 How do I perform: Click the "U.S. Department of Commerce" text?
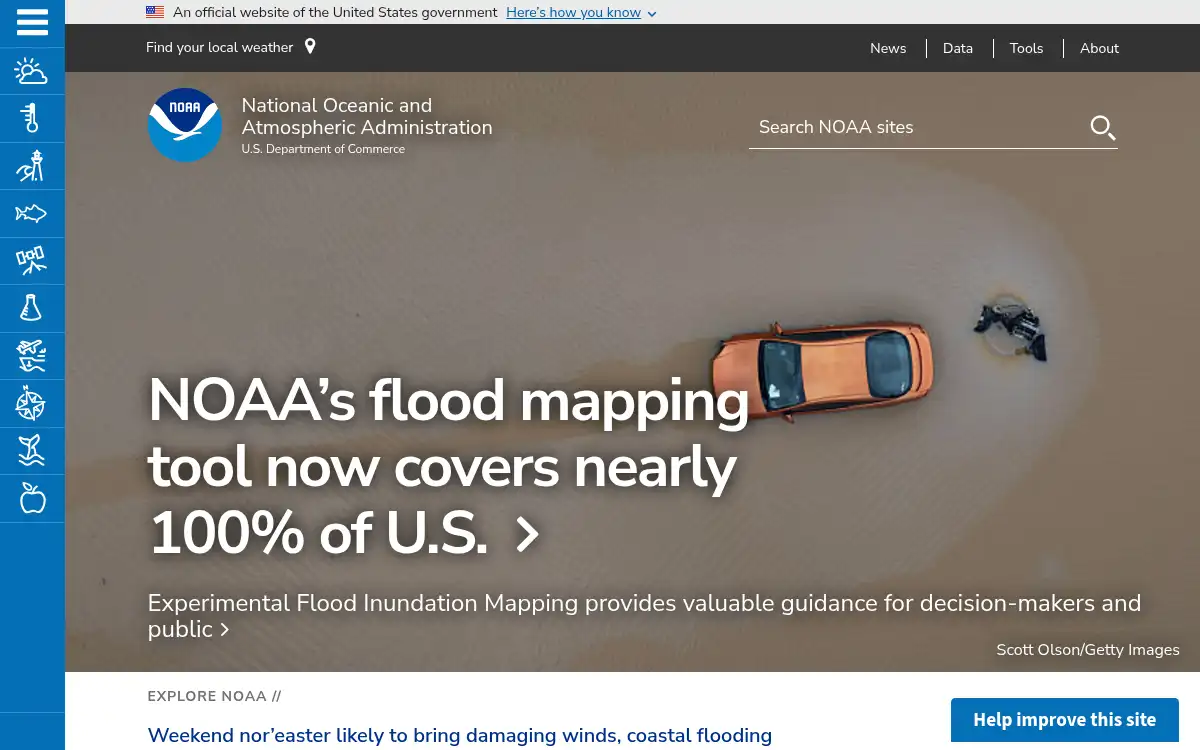[x=323, y=149]
